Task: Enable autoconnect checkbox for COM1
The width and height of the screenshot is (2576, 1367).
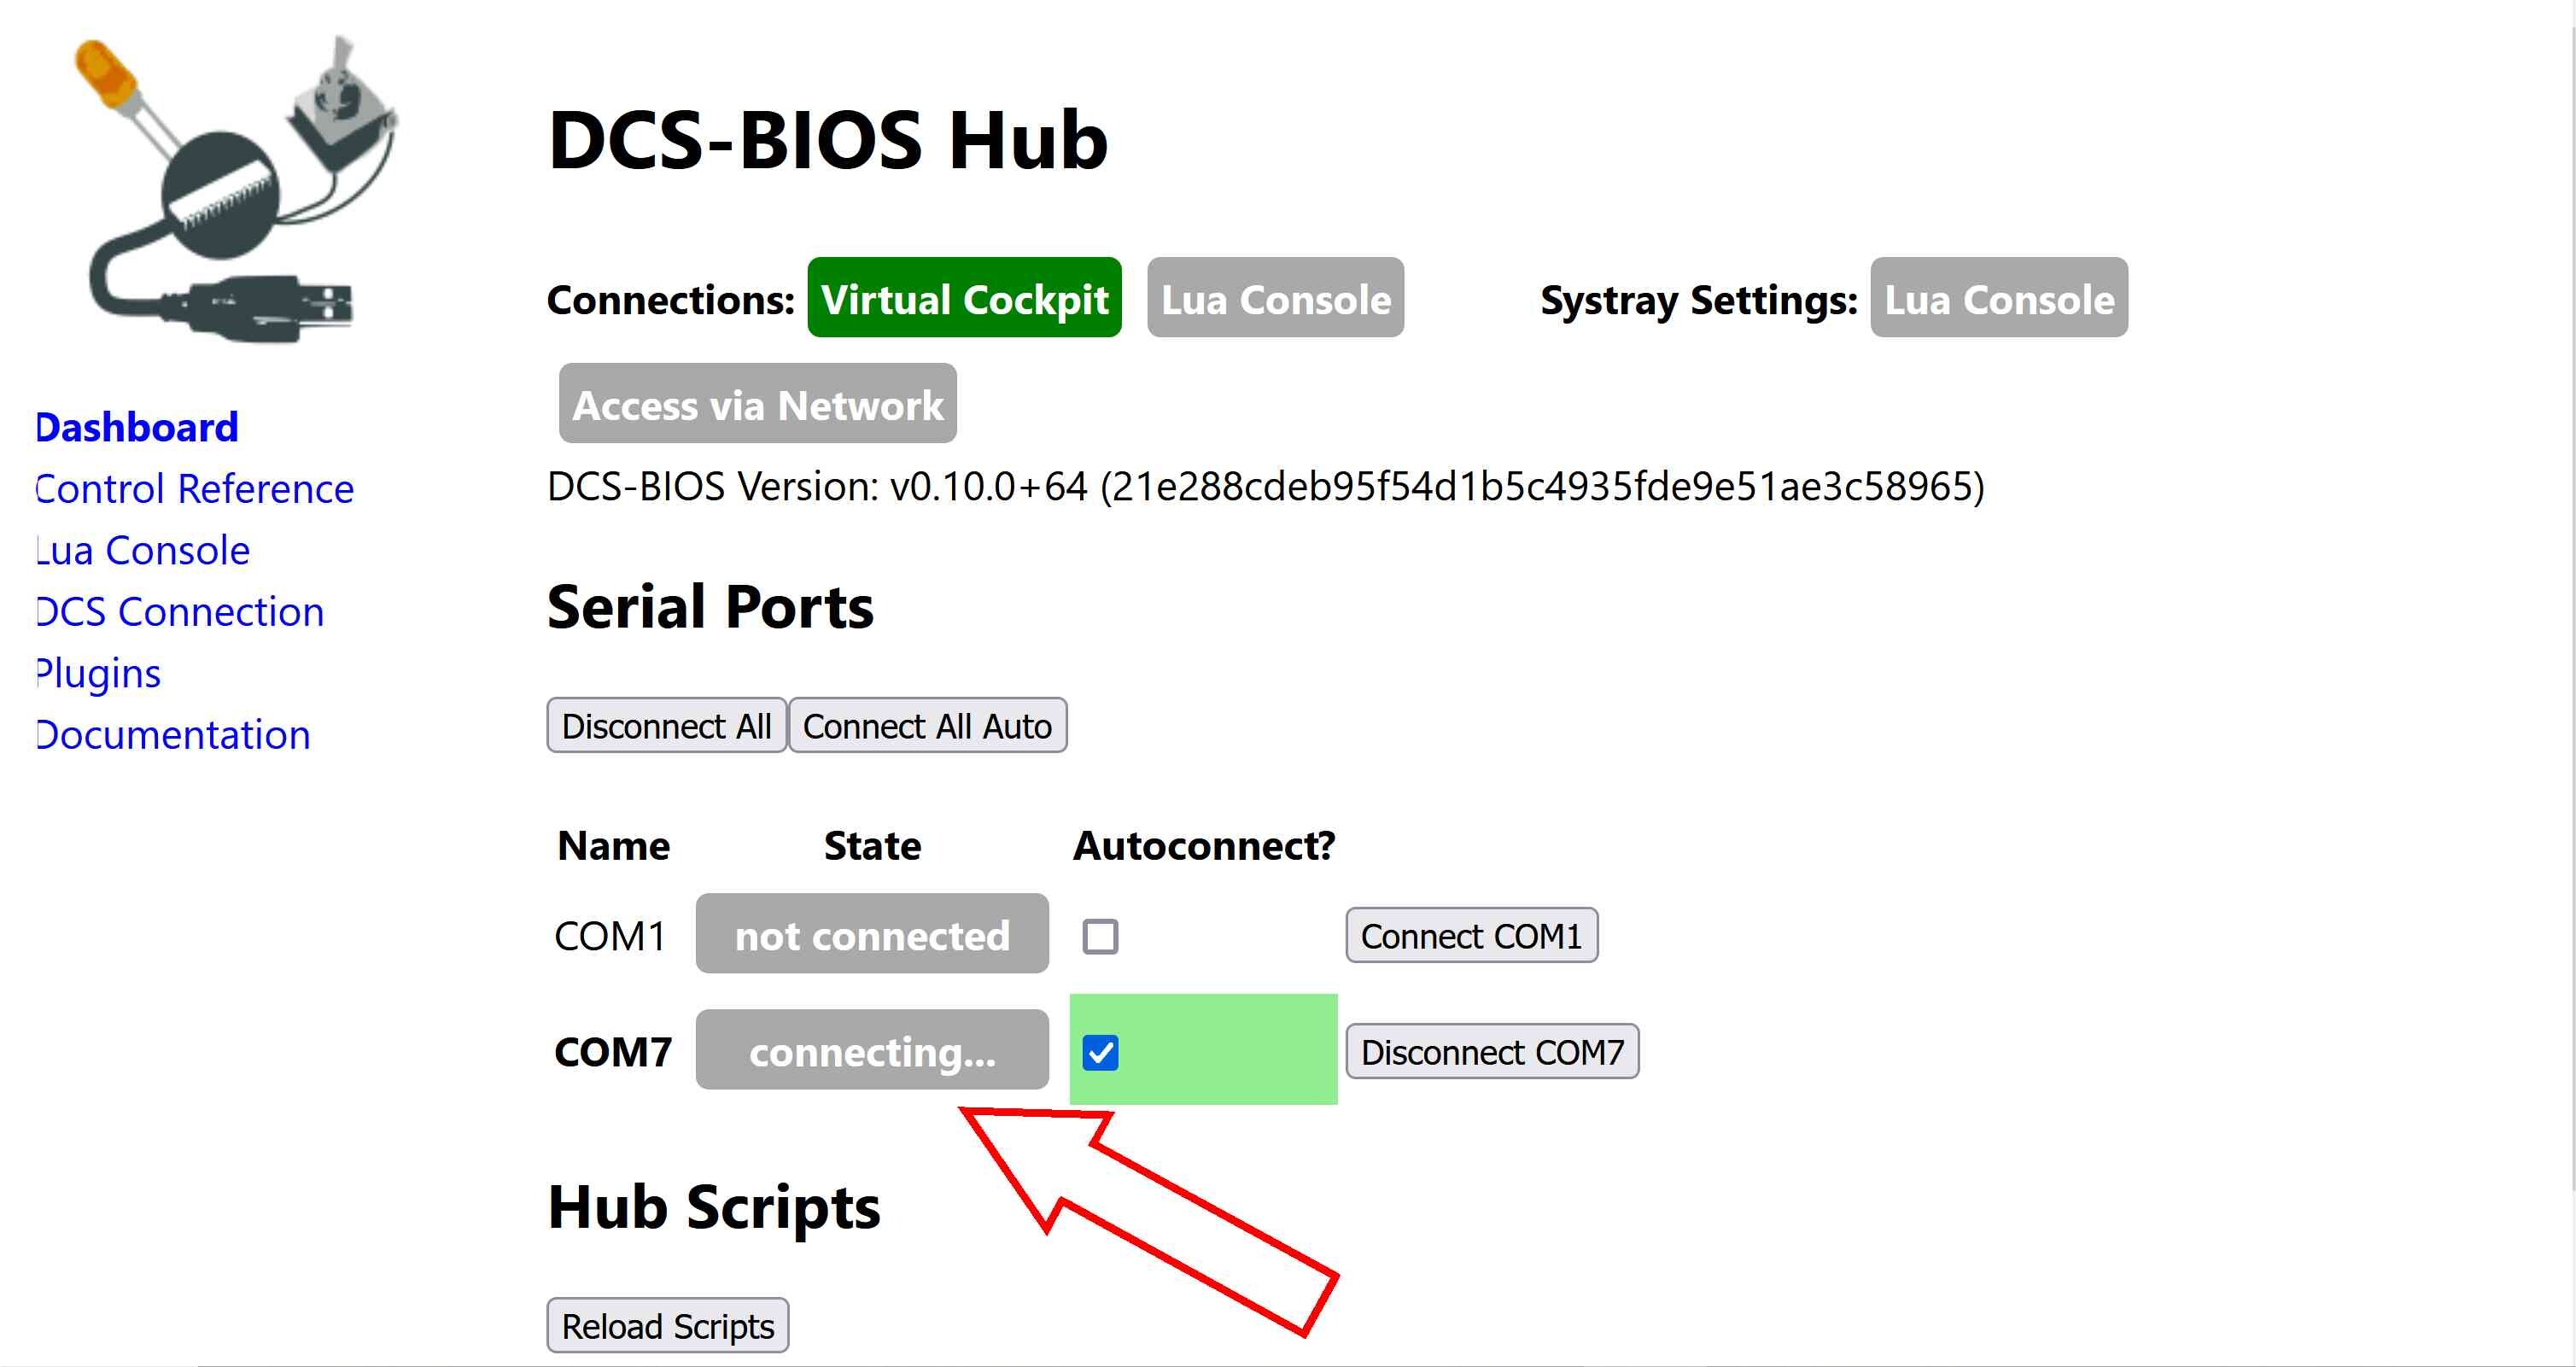Action: coord(1100,936)
